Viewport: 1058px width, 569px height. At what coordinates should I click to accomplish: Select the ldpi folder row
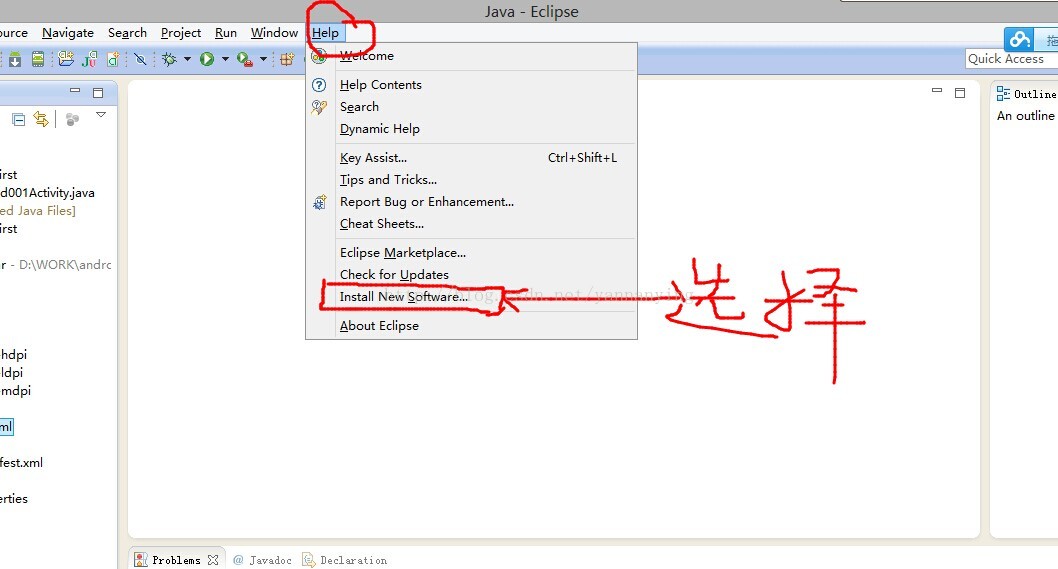[x=11, y=373]
